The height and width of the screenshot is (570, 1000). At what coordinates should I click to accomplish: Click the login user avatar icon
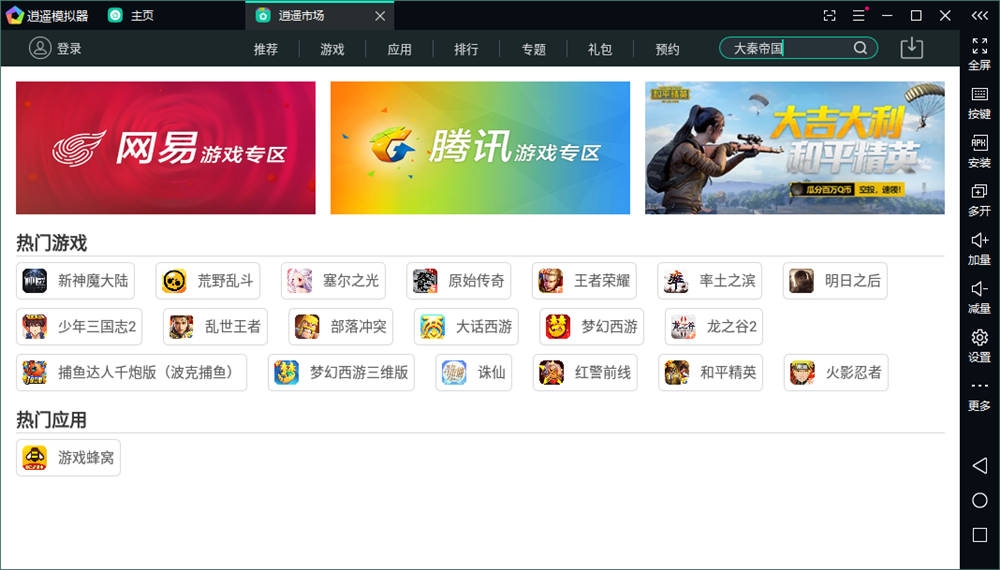click(40, 48)
